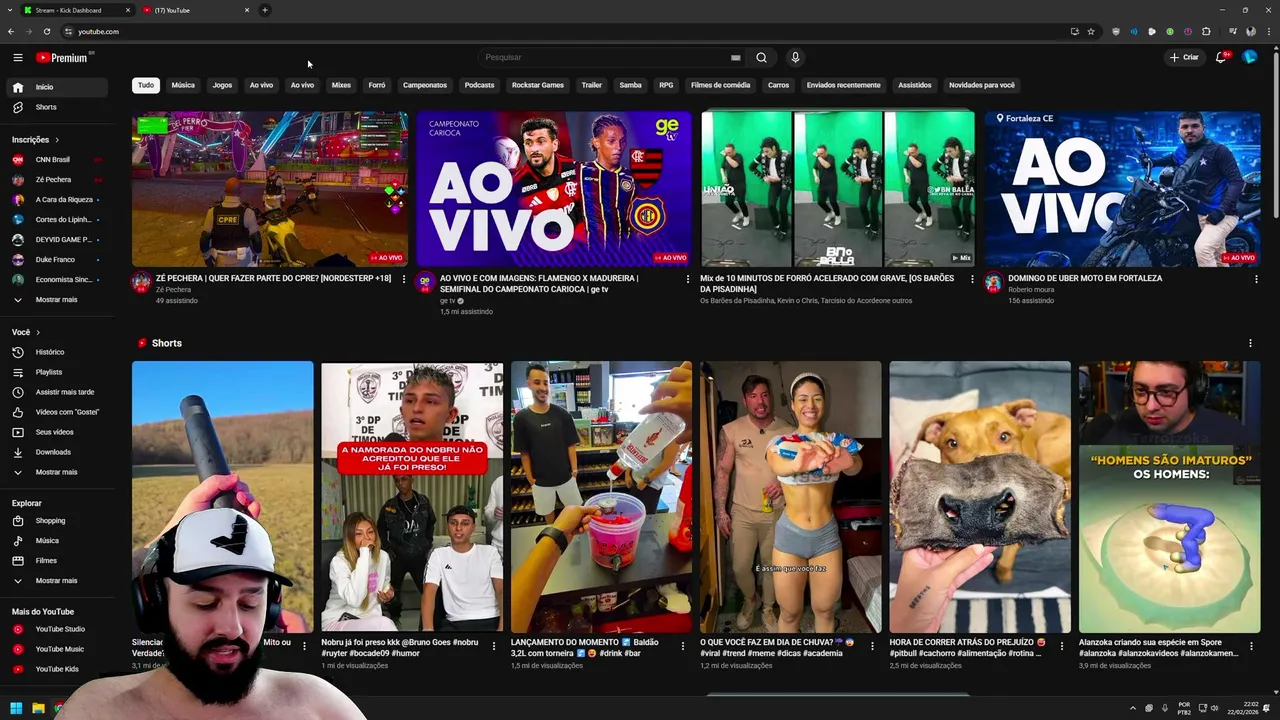Image resolution: width=1280 pixels, height=720 pixels.
Task: Open the hamburger guide menu
Action: tap(17, 57)
